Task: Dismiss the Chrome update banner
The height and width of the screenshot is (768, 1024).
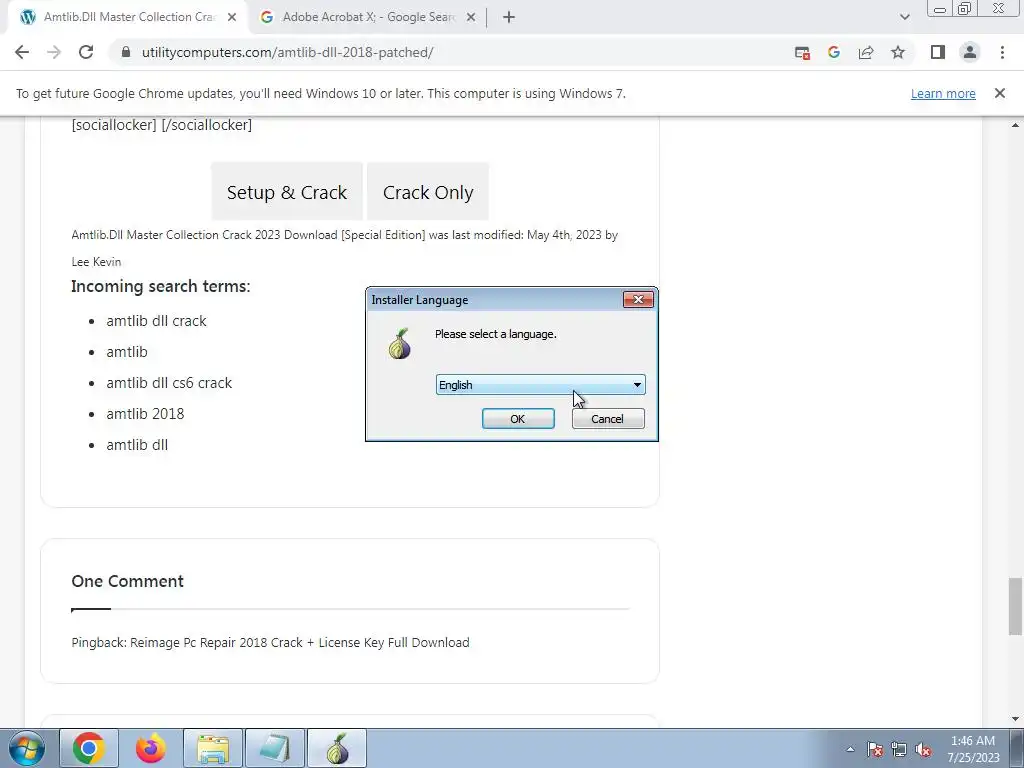Action: (x=1000, y=93)
